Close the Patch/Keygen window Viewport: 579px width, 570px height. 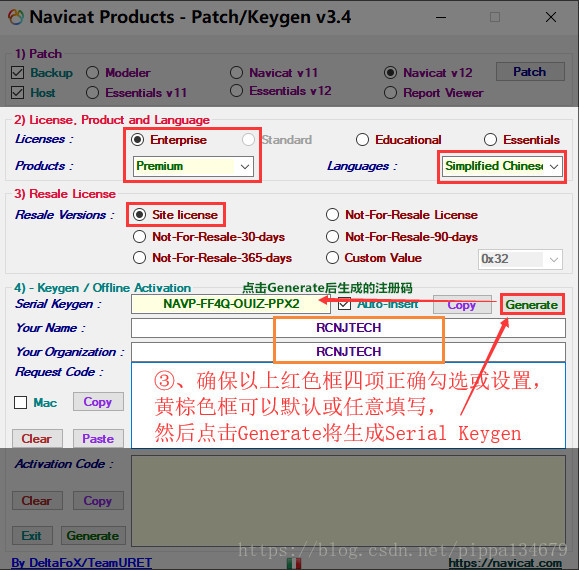click(x=551, y=17)
